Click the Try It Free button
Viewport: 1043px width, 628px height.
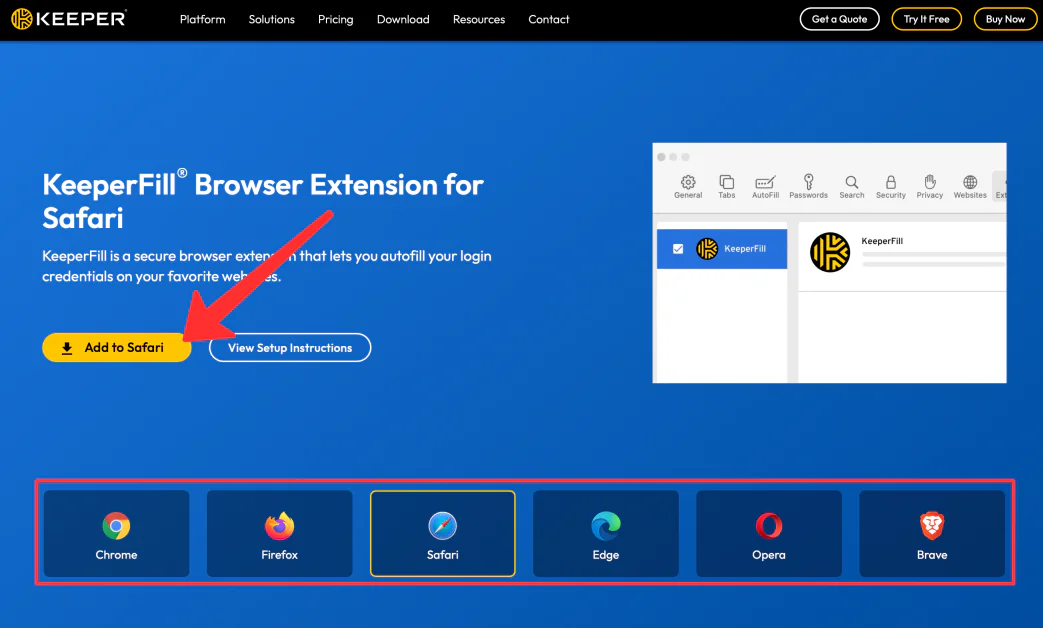[926, 19]
